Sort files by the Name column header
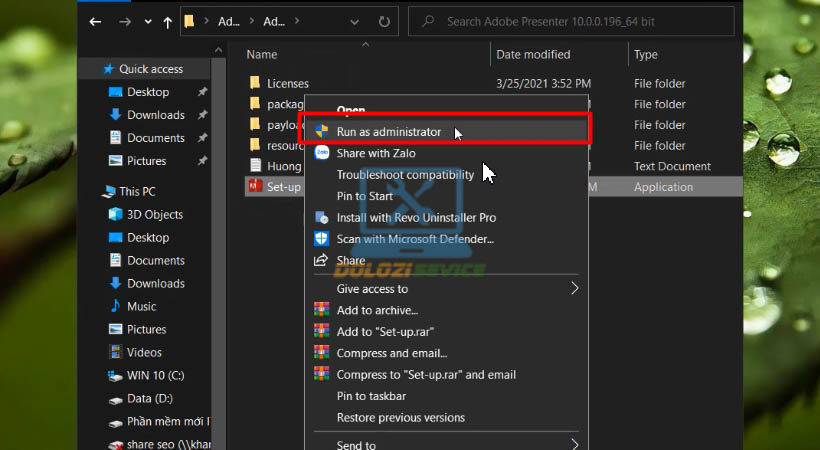Viewport: 820px width, 450px height. point(262,54)
